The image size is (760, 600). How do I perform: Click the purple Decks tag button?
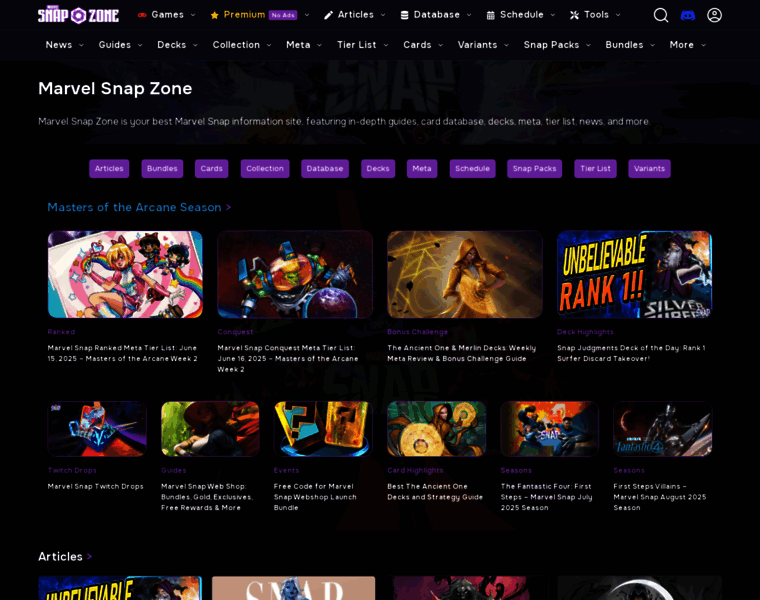378,169
